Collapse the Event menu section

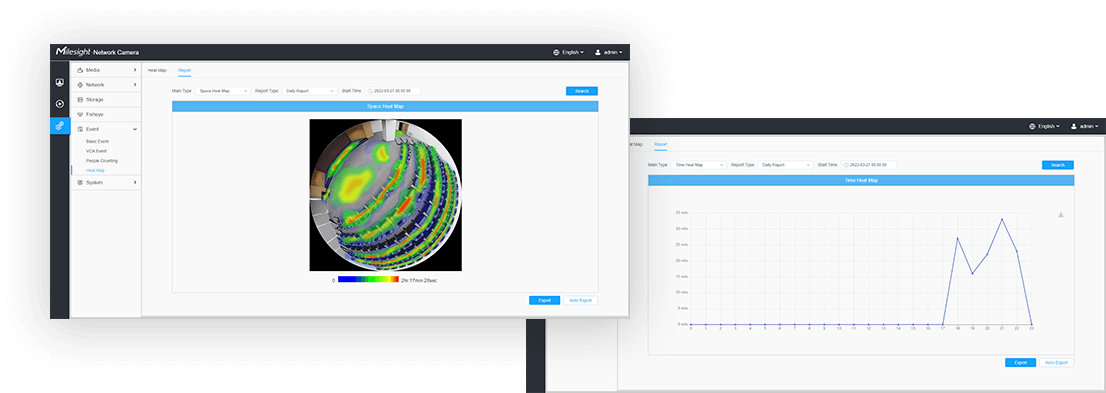[106, 129]
